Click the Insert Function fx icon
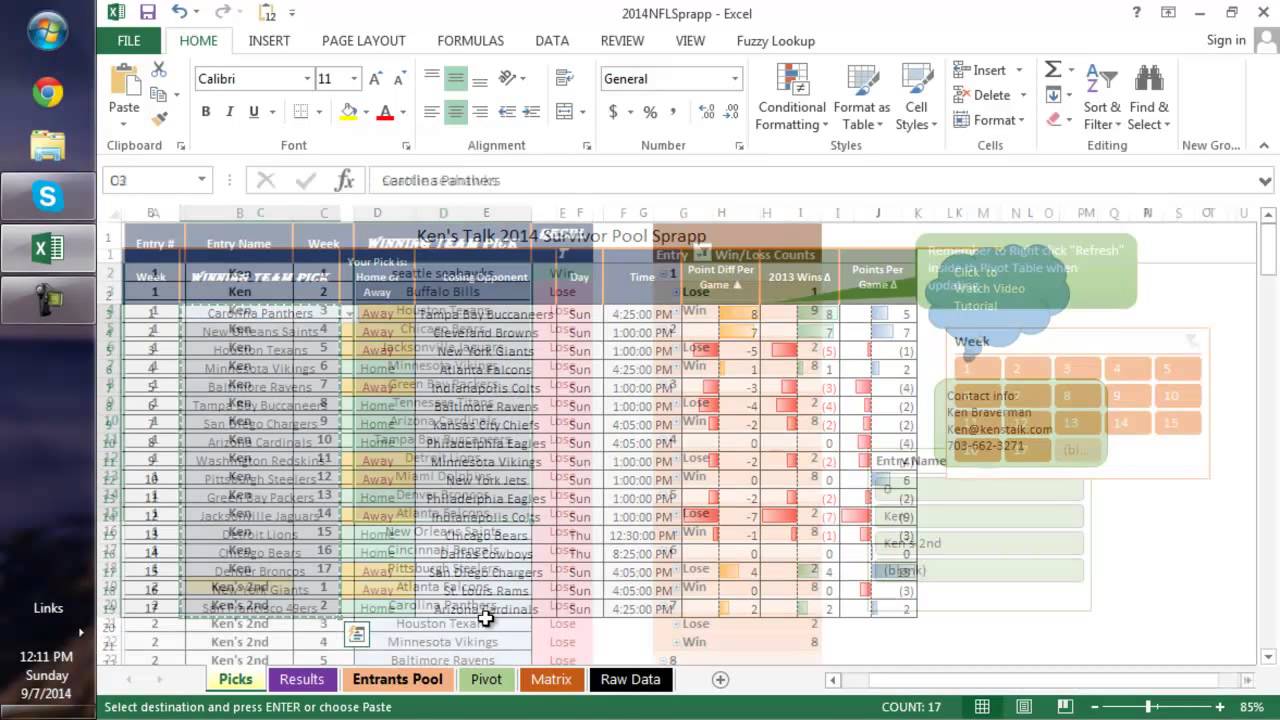Screen dimensions: 1280x720 (345, 181)
